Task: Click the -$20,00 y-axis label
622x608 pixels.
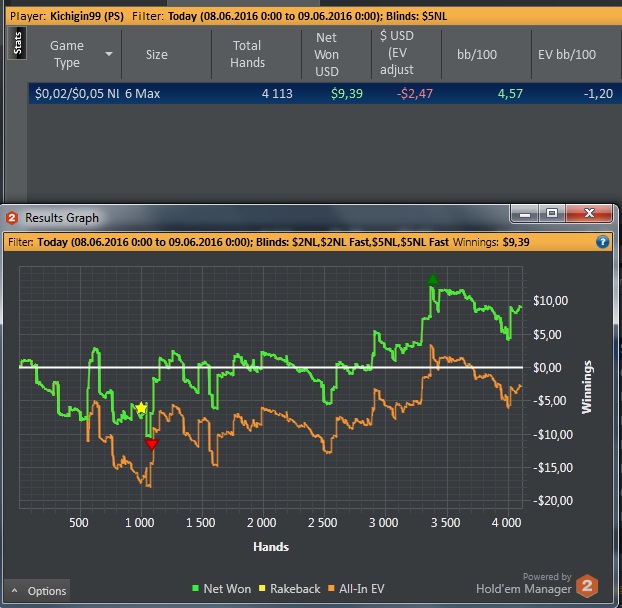Action: 553,501
